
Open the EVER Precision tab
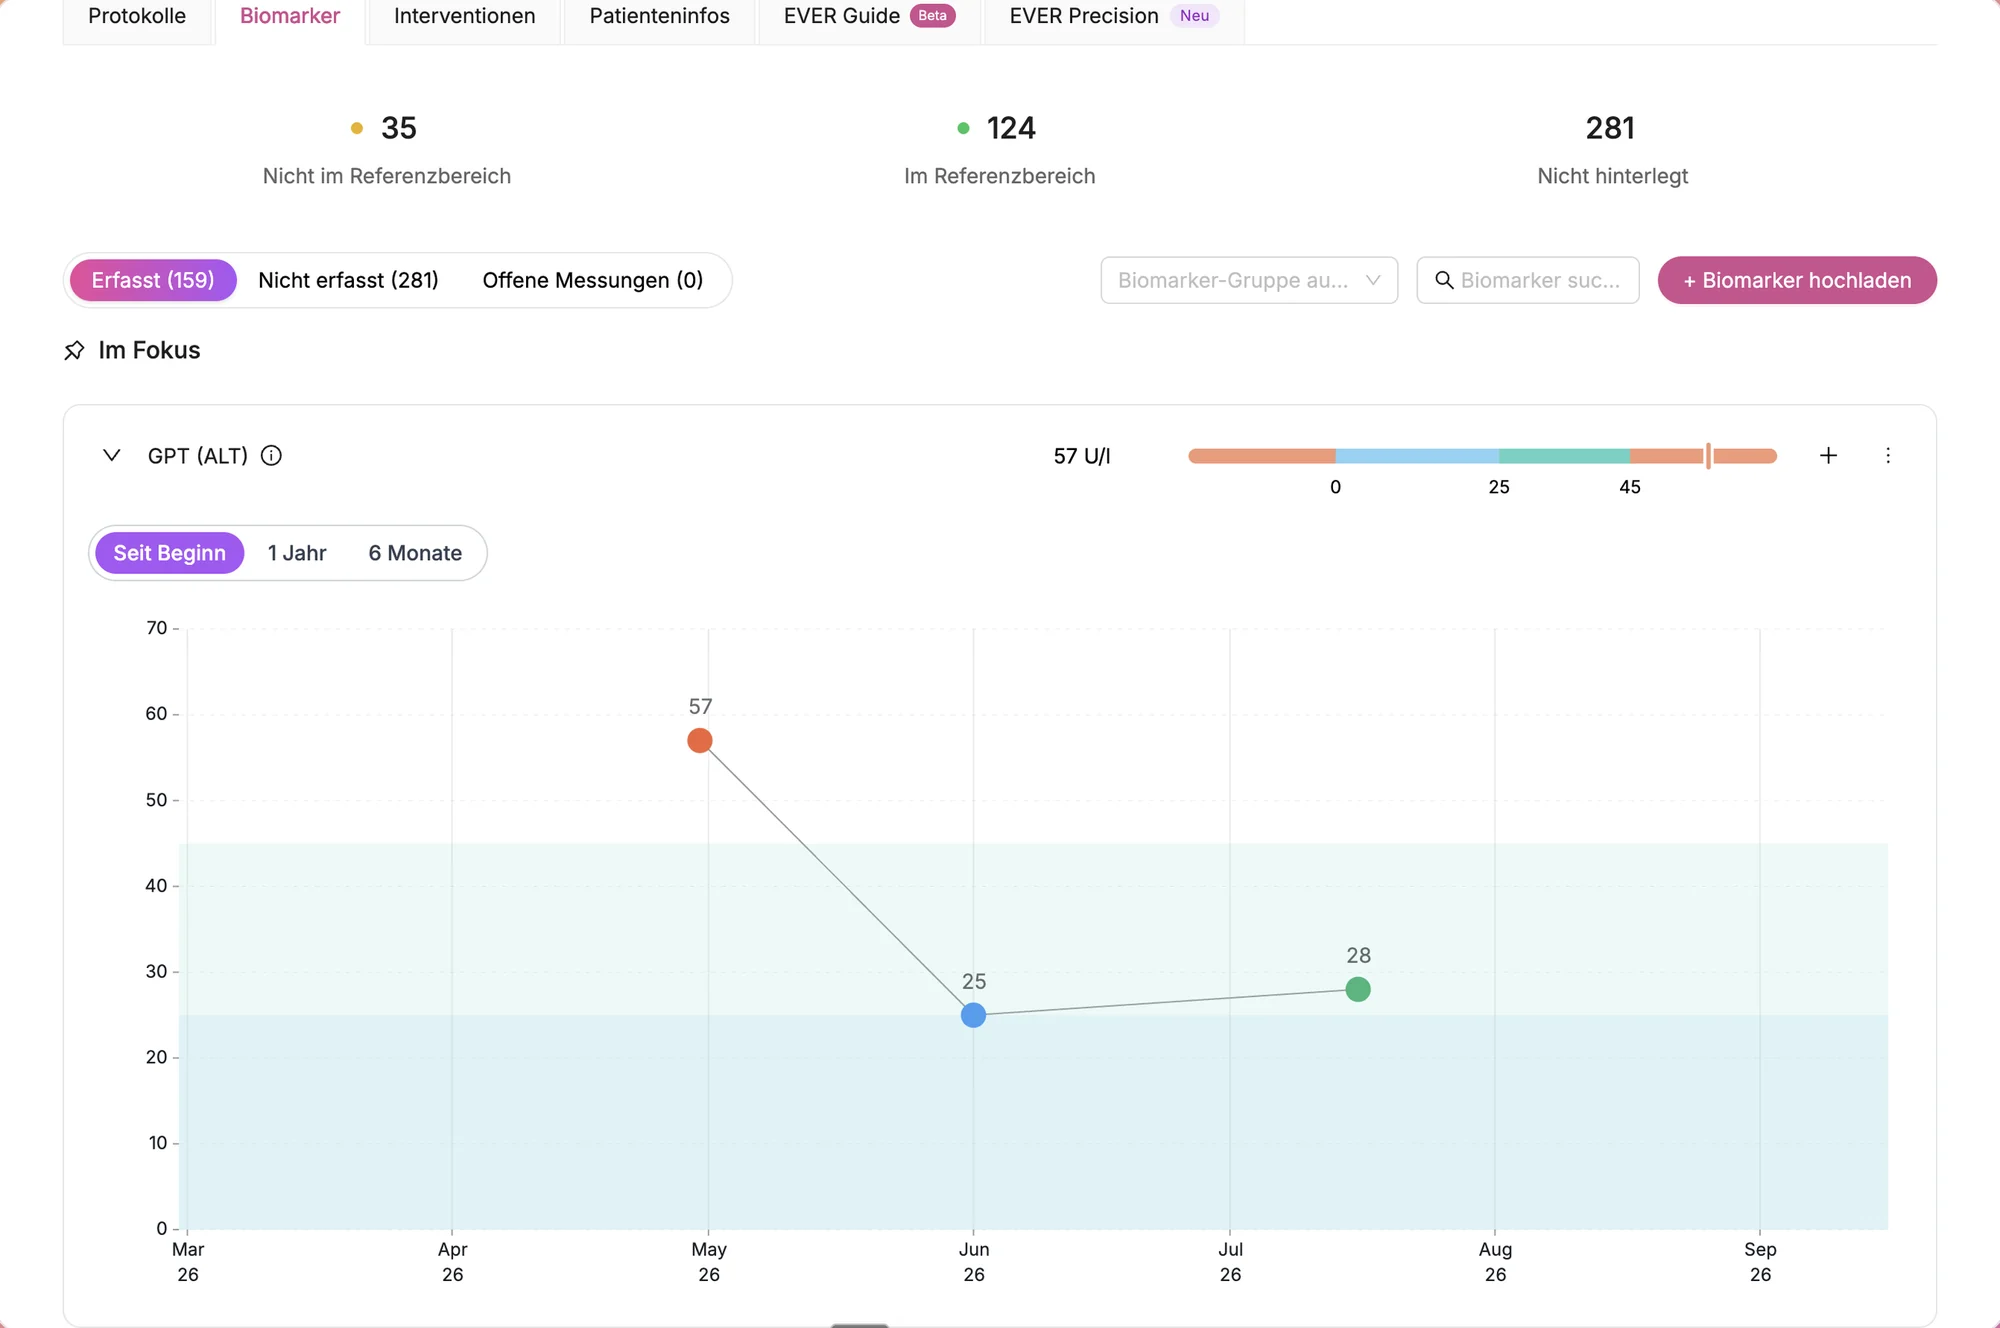1114,17
